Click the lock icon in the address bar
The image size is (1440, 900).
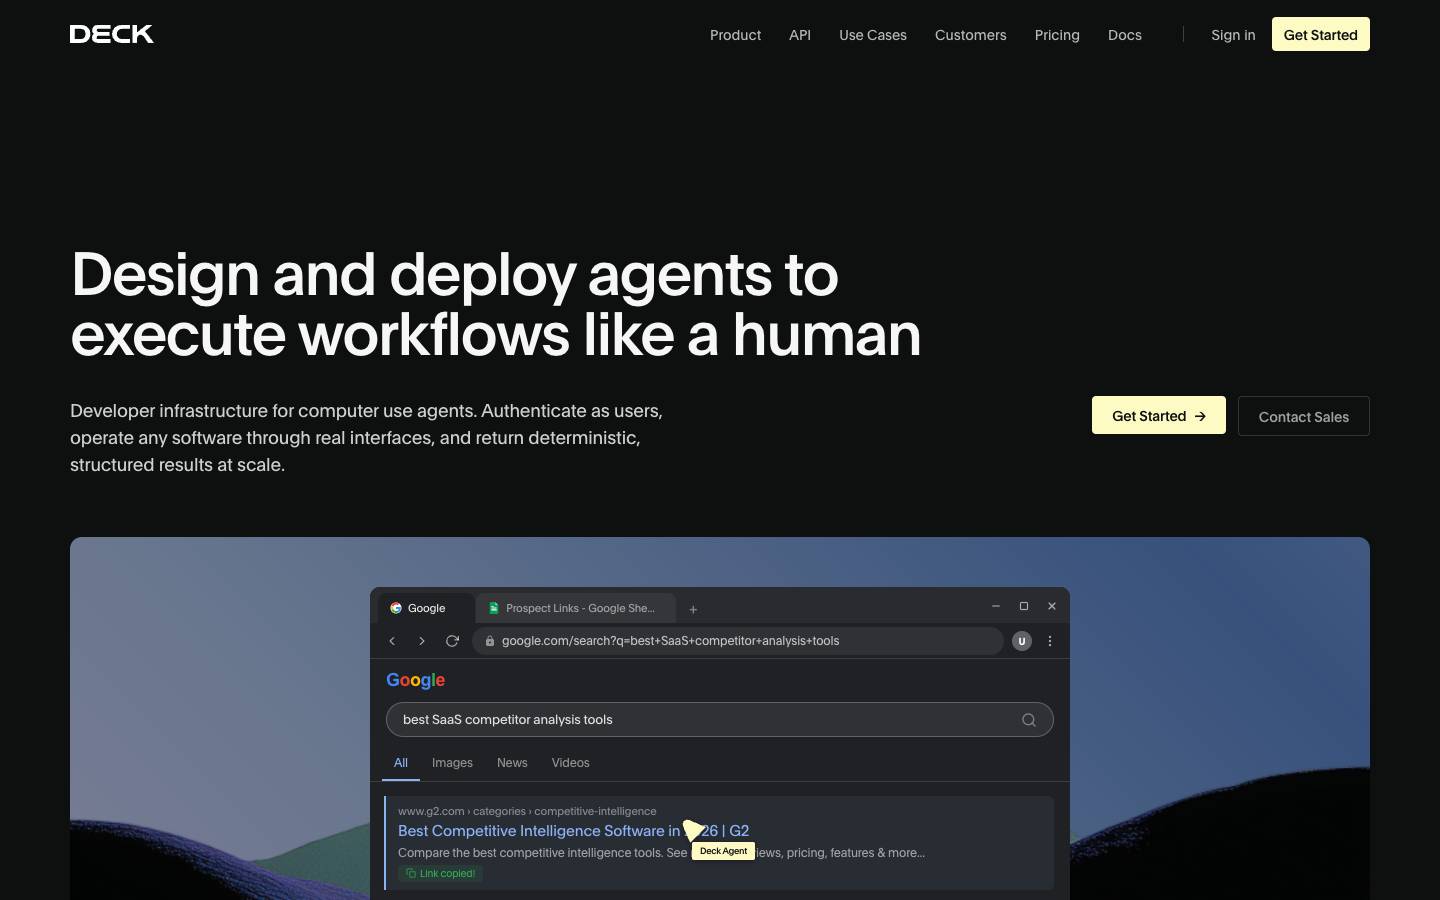click(490, 641)
